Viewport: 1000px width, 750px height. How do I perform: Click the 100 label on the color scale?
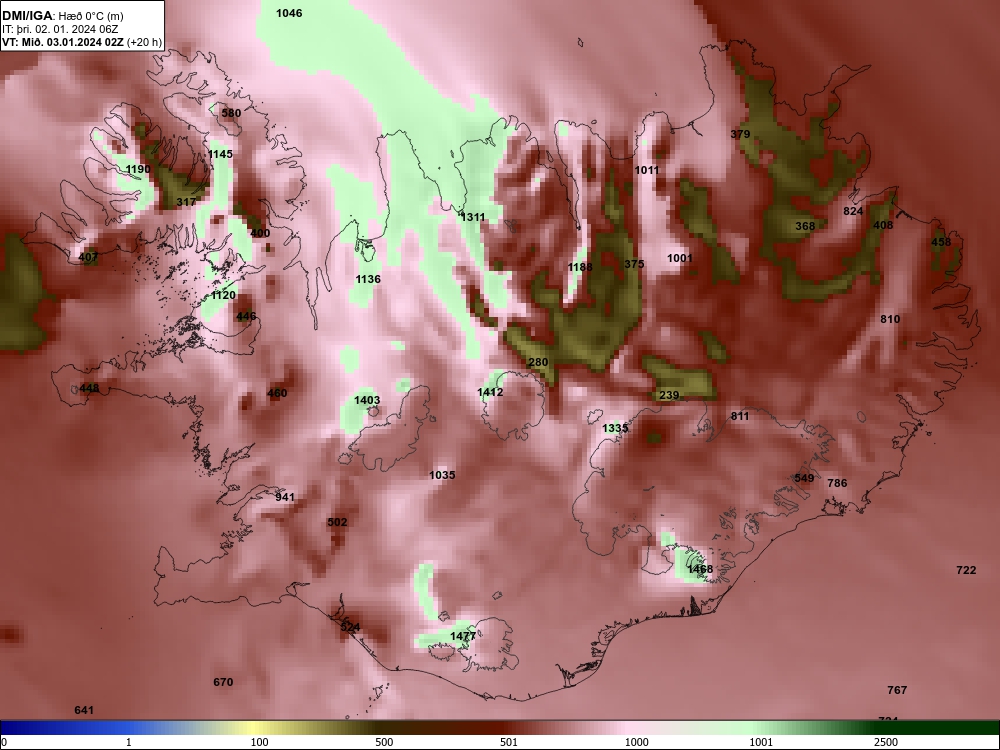coord(259,742)
